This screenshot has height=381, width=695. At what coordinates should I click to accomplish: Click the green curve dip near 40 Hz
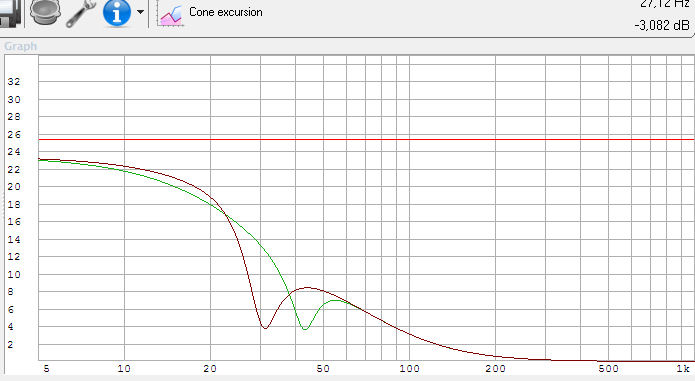(x=305, y=329)
